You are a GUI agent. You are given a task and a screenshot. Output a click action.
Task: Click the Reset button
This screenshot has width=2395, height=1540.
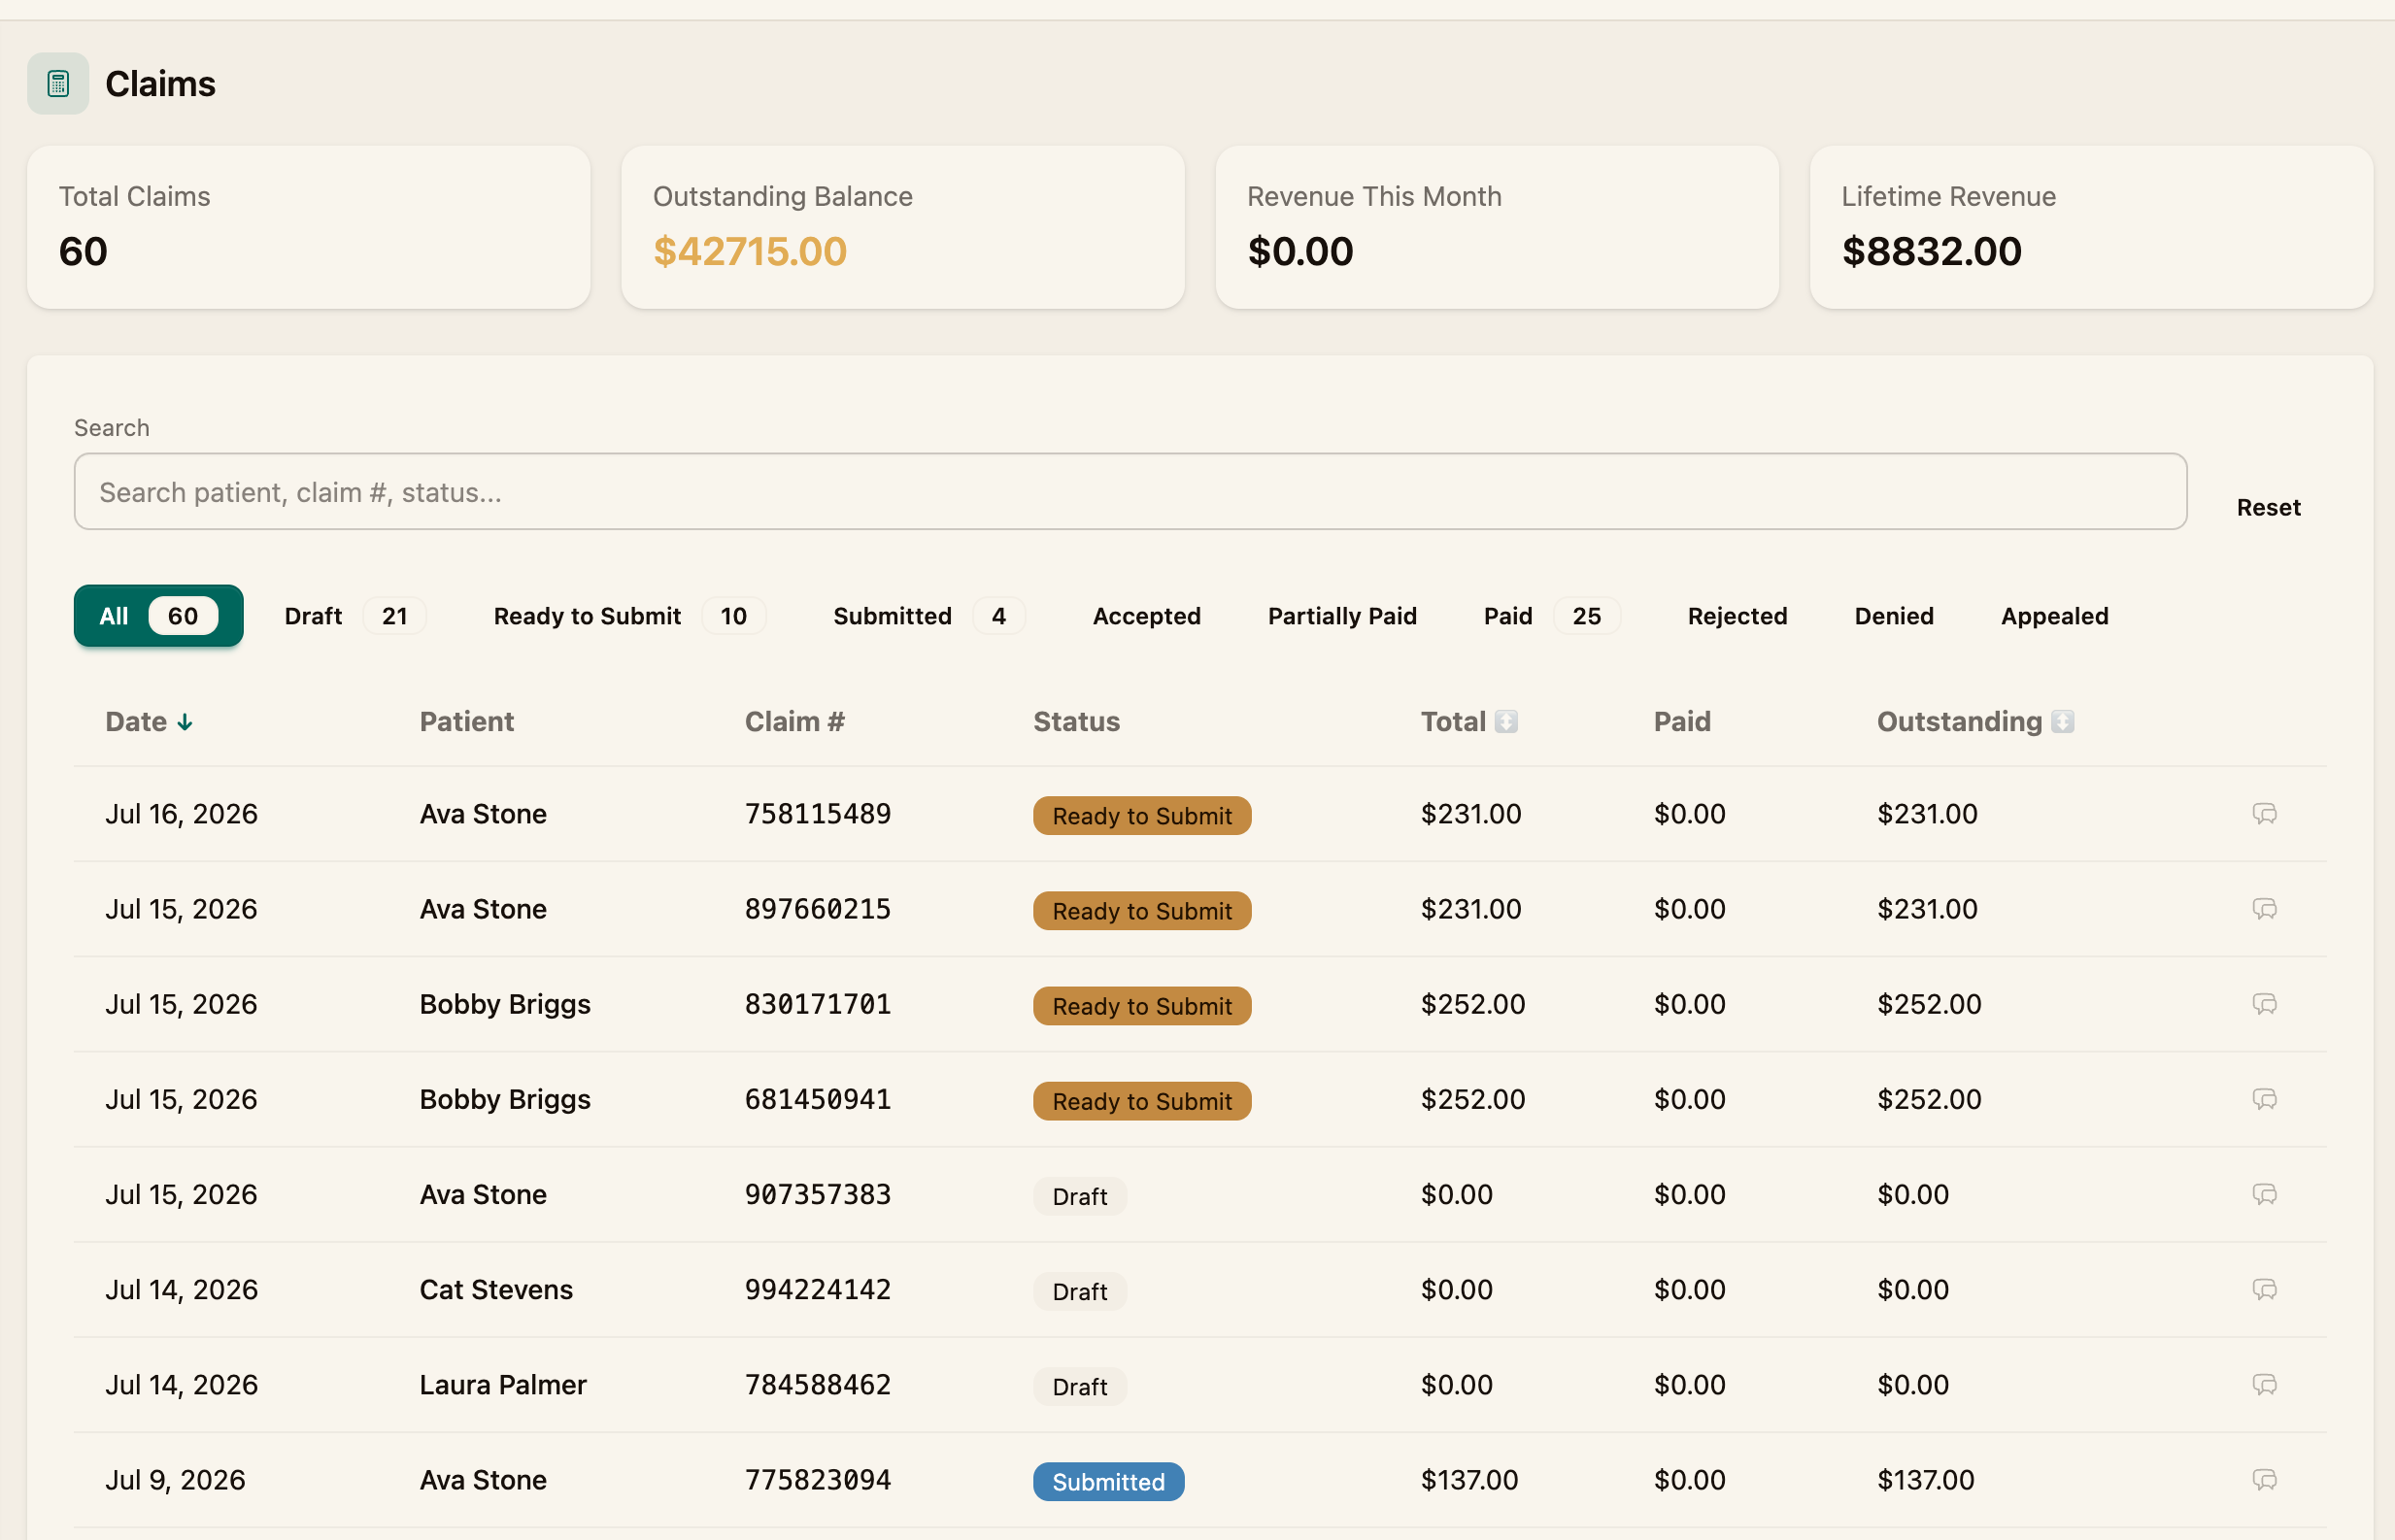pos(2268,507)
